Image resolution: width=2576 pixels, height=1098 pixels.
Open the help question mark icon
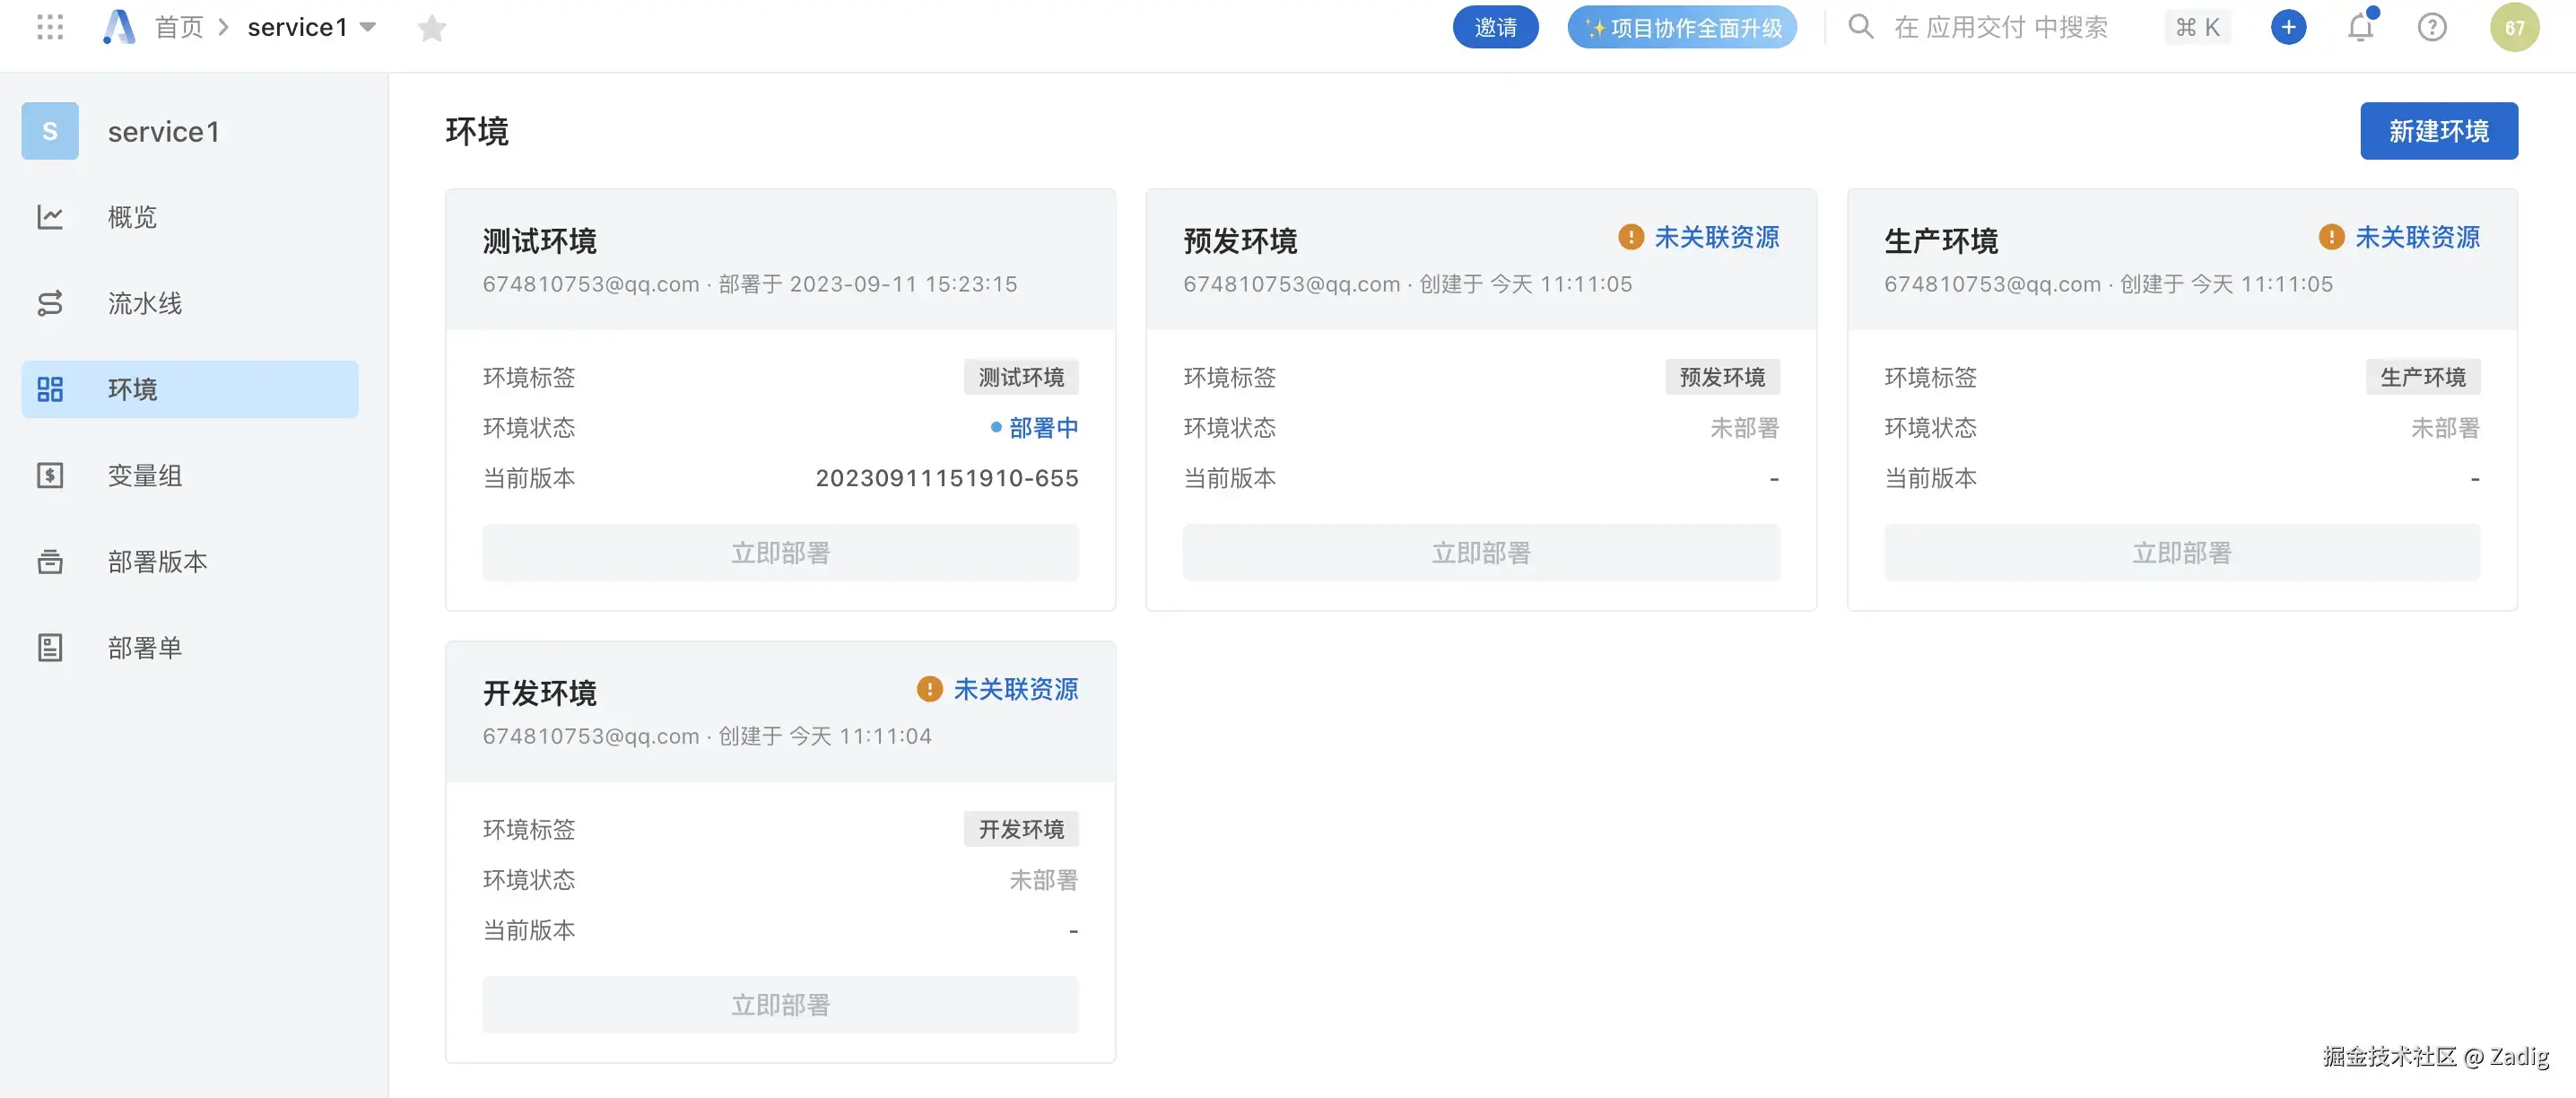[2432, 27]
